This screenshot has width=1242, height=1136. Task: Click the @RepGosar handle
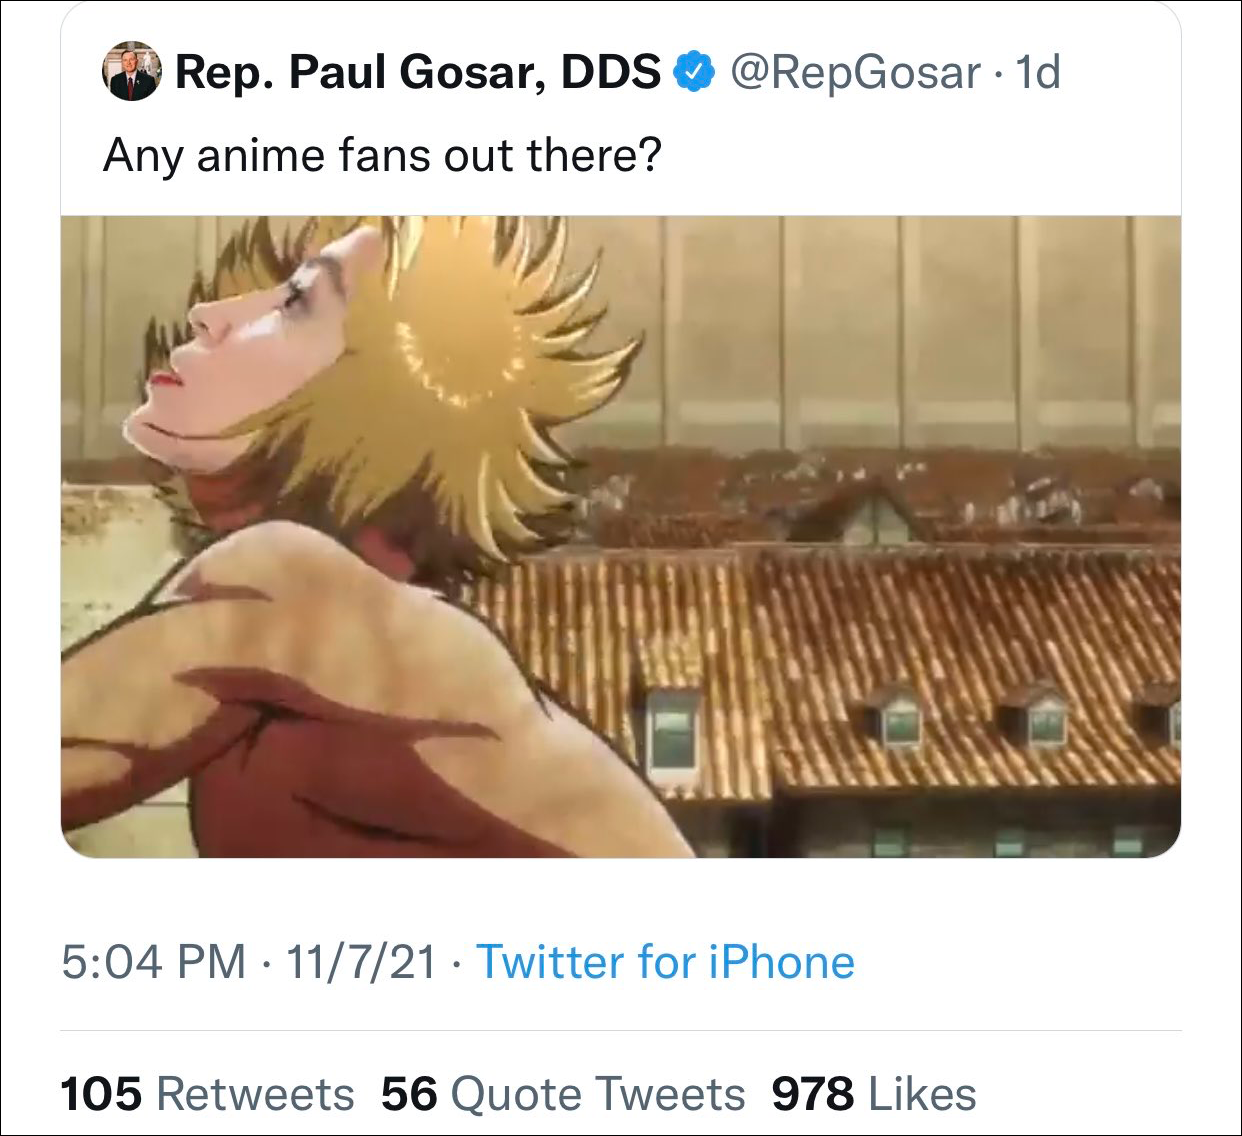point(856,72)
